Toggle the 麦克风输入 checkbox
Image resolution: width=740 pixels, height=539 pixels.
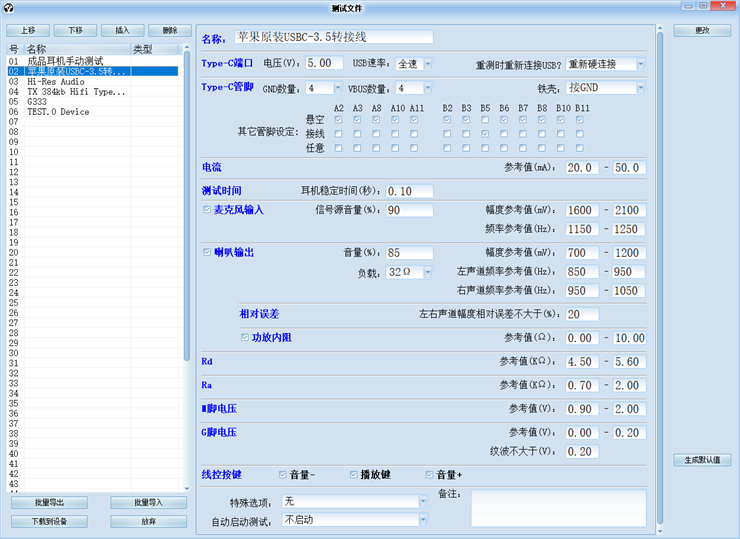pos(207,210)
